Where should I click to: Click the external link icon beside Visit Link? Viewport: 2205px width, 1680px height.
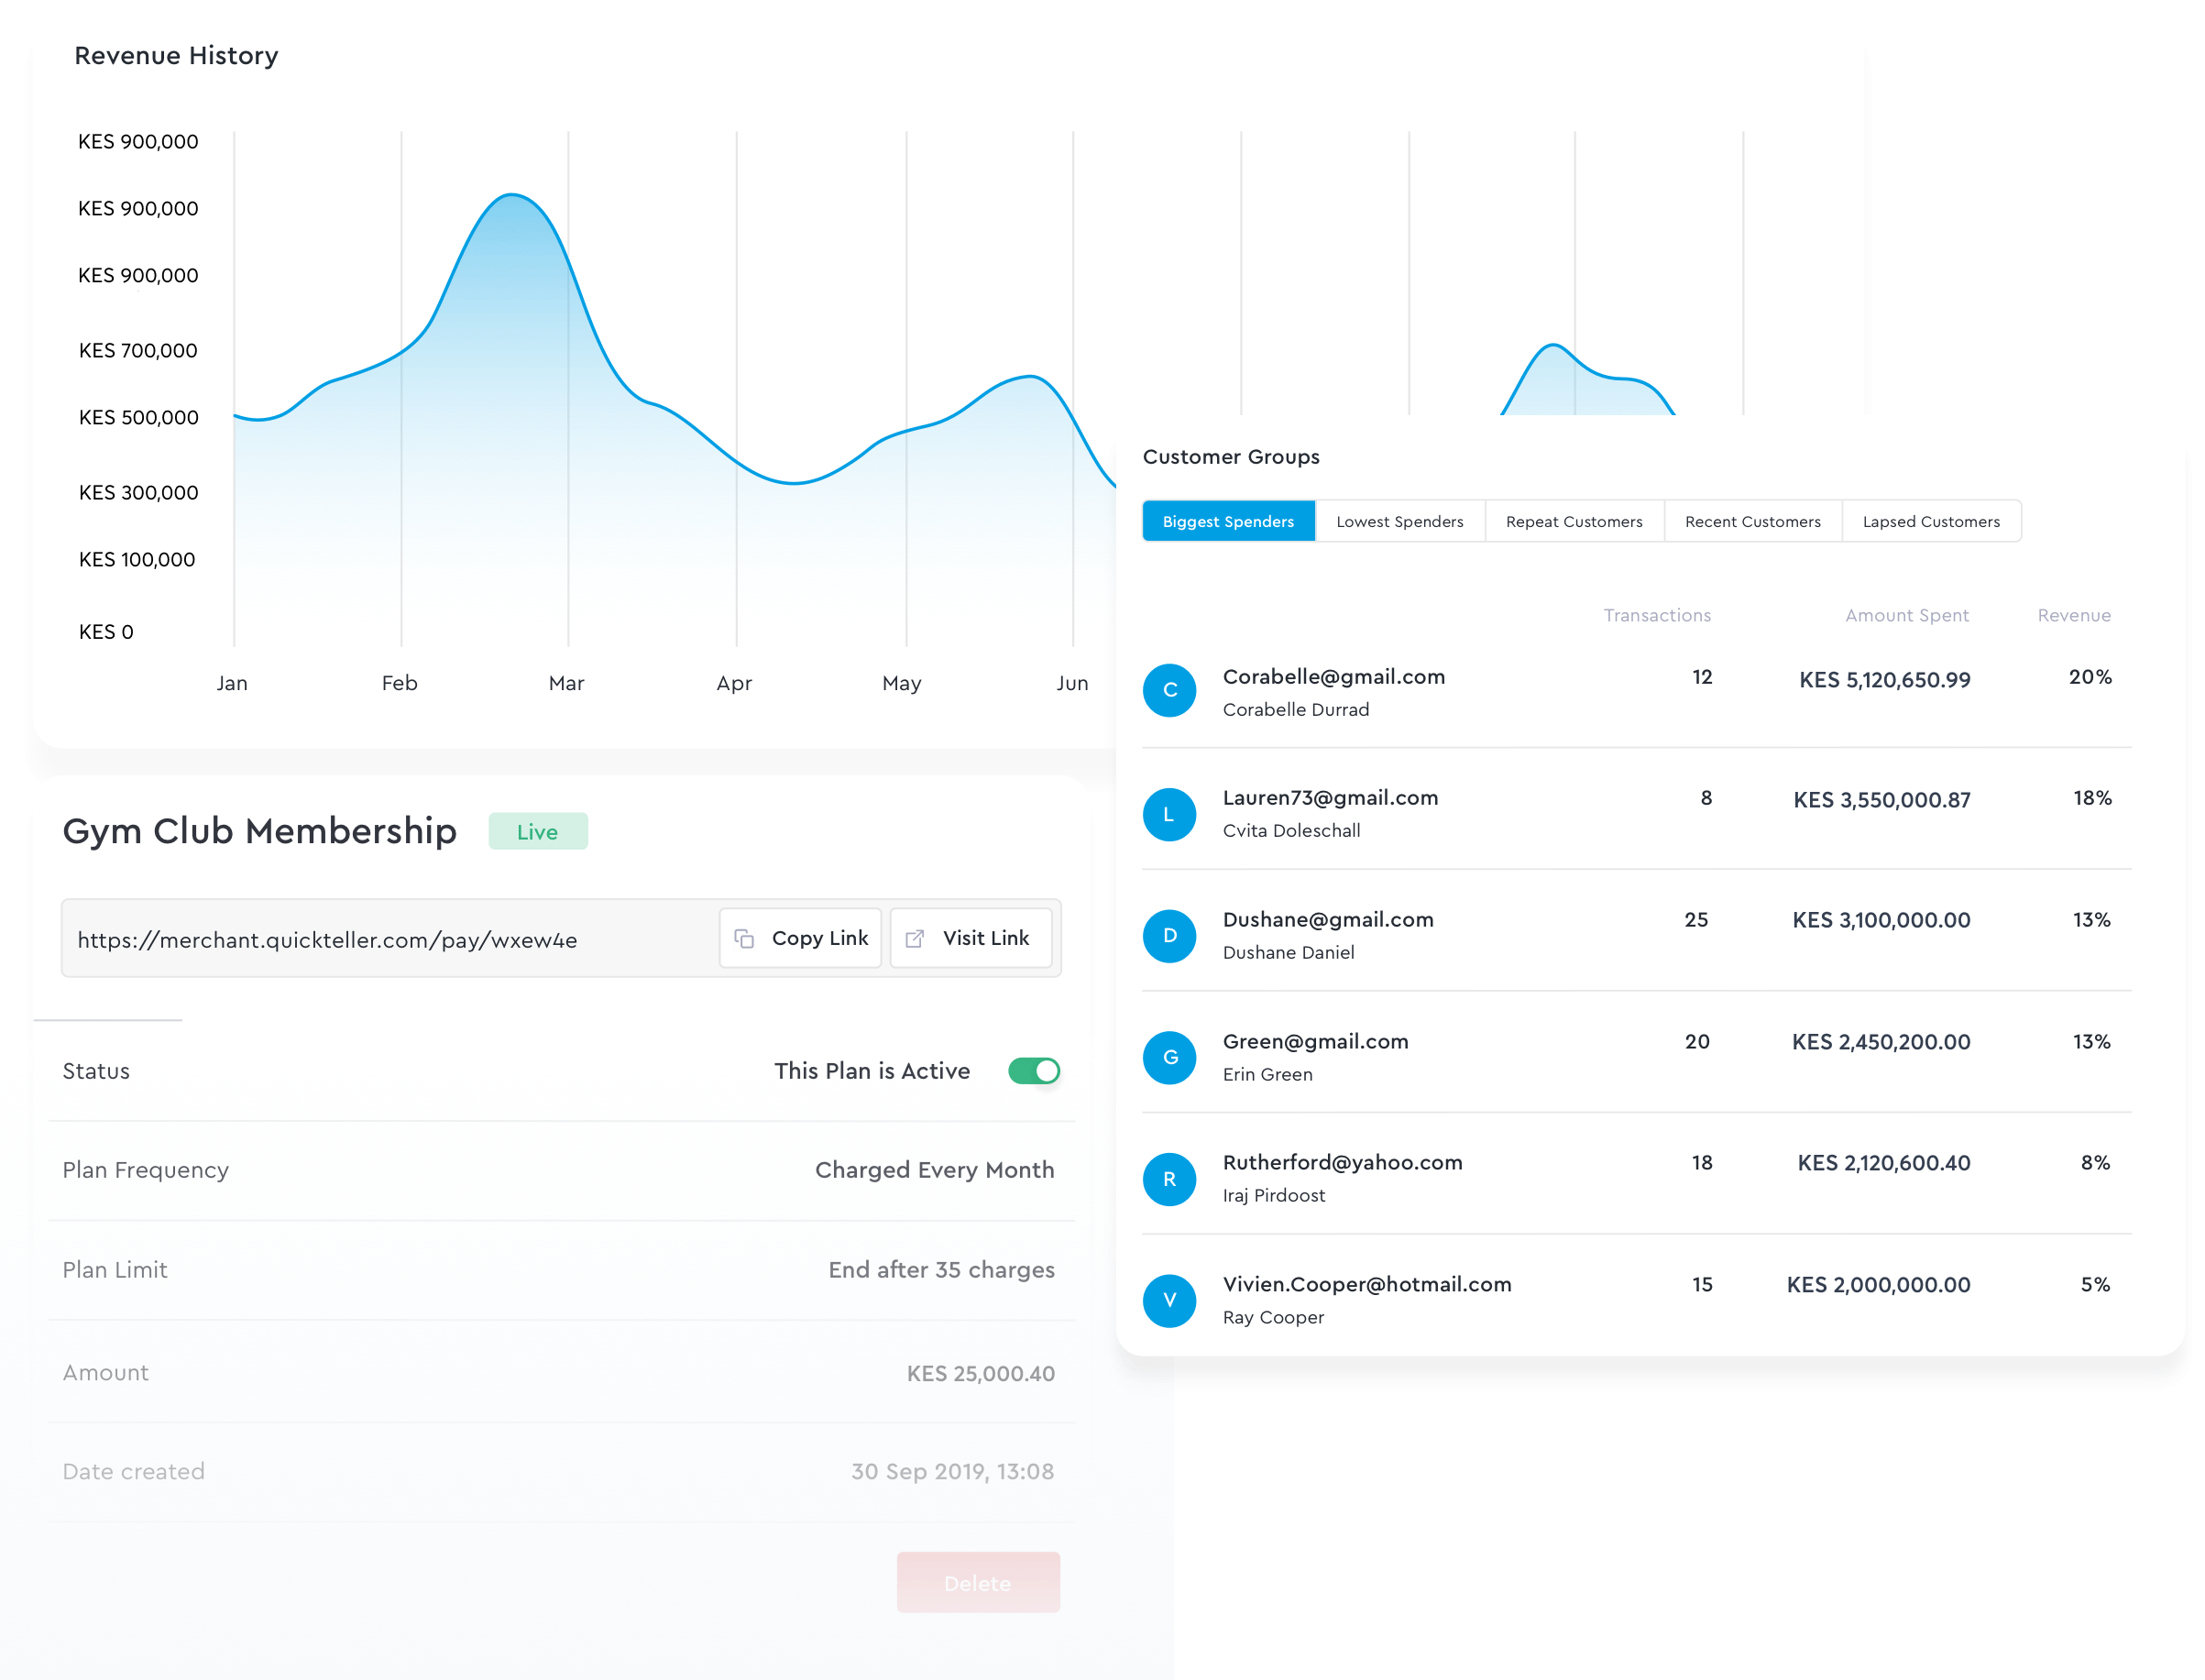coord(914,938)
